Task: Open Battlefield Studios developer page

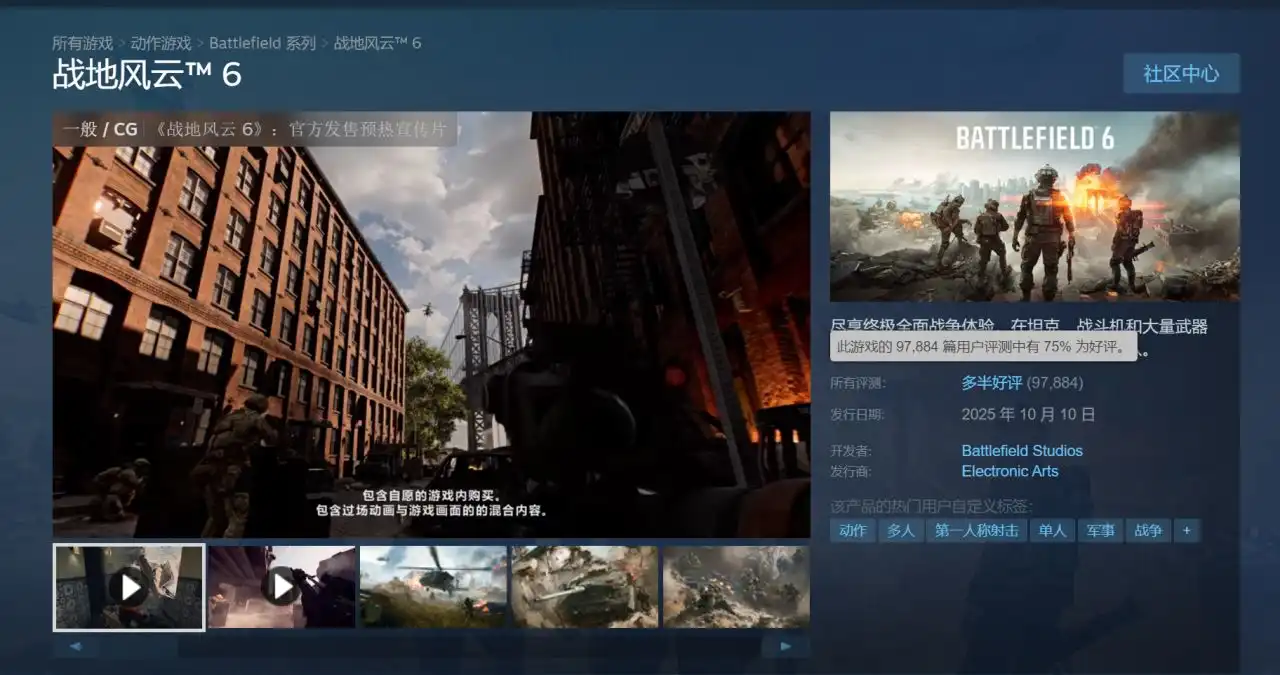Action: coord(1022,451)
